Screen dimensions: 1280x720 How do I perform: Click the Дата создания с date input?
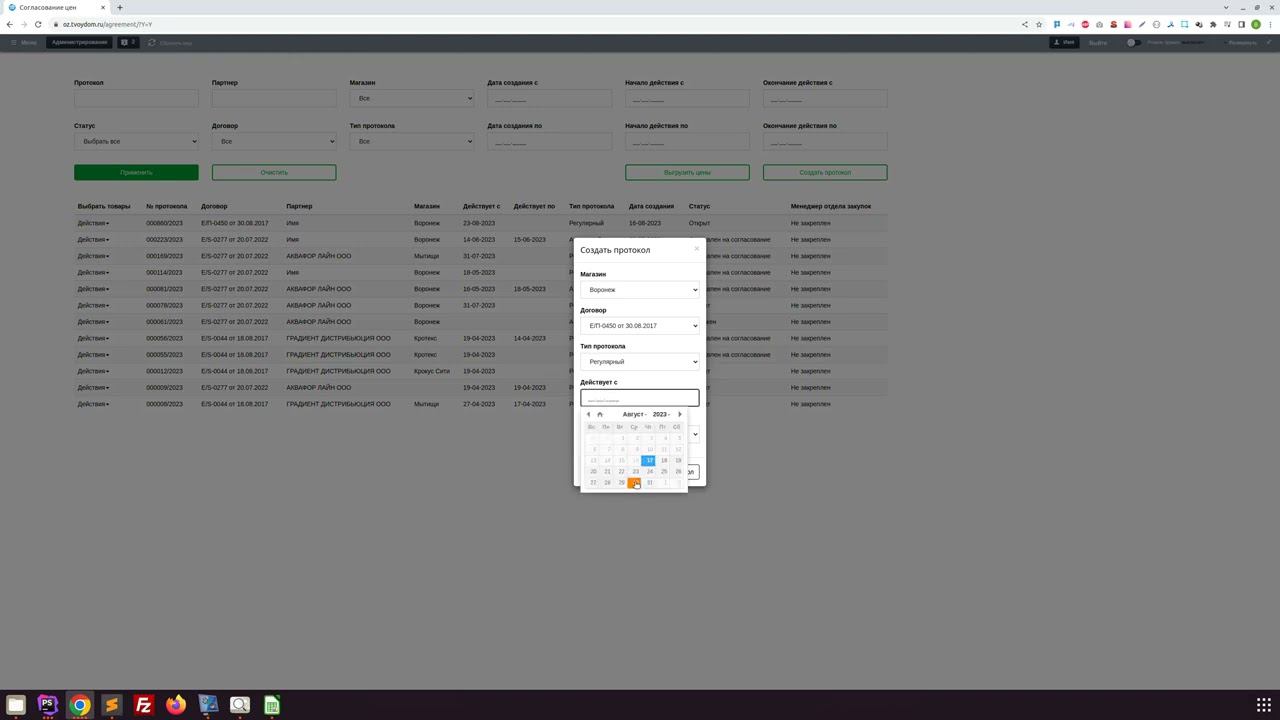tap(549, 99)
